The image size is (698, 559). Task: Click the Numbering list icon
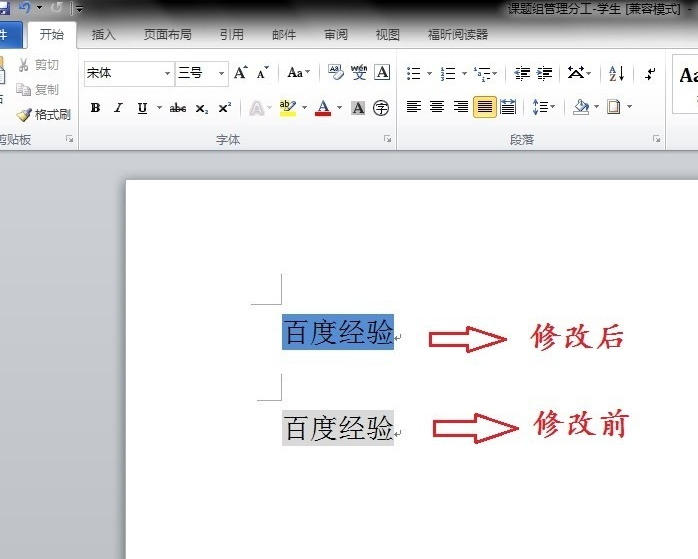(448, 73)
